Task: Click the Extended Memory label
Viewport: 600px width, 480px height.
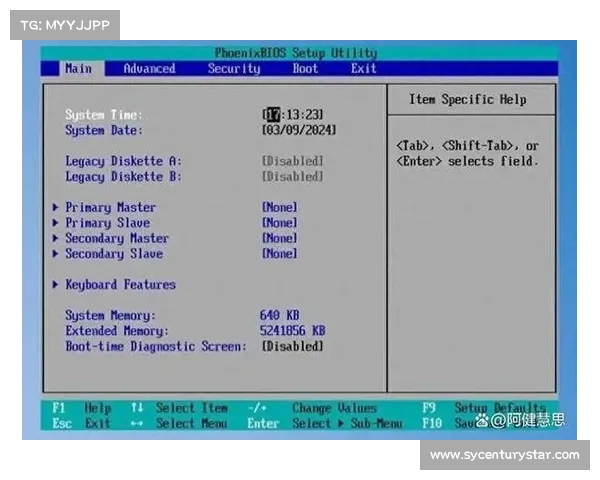Action: 117,331
